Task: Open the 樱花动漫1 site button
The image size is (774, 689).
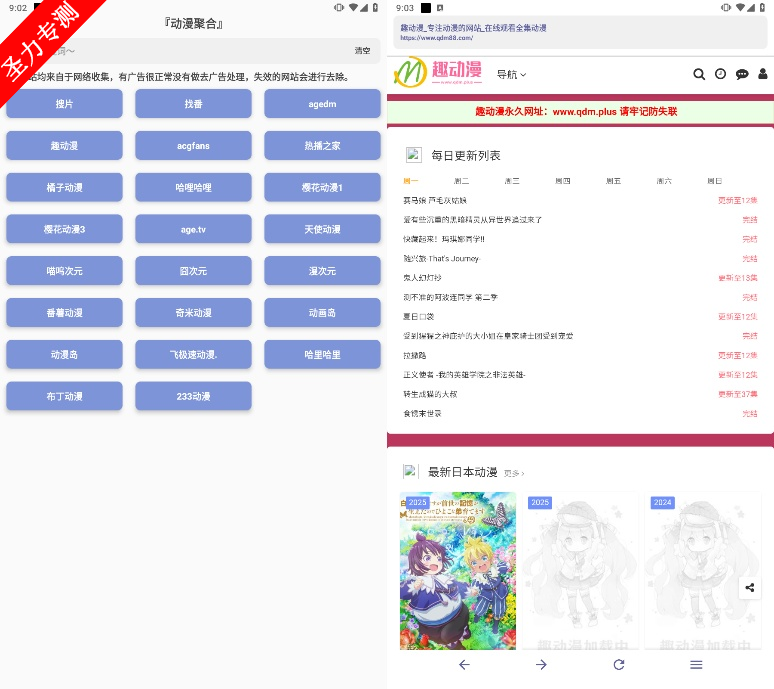Action: pyautogui.click(x=322, y=188)
